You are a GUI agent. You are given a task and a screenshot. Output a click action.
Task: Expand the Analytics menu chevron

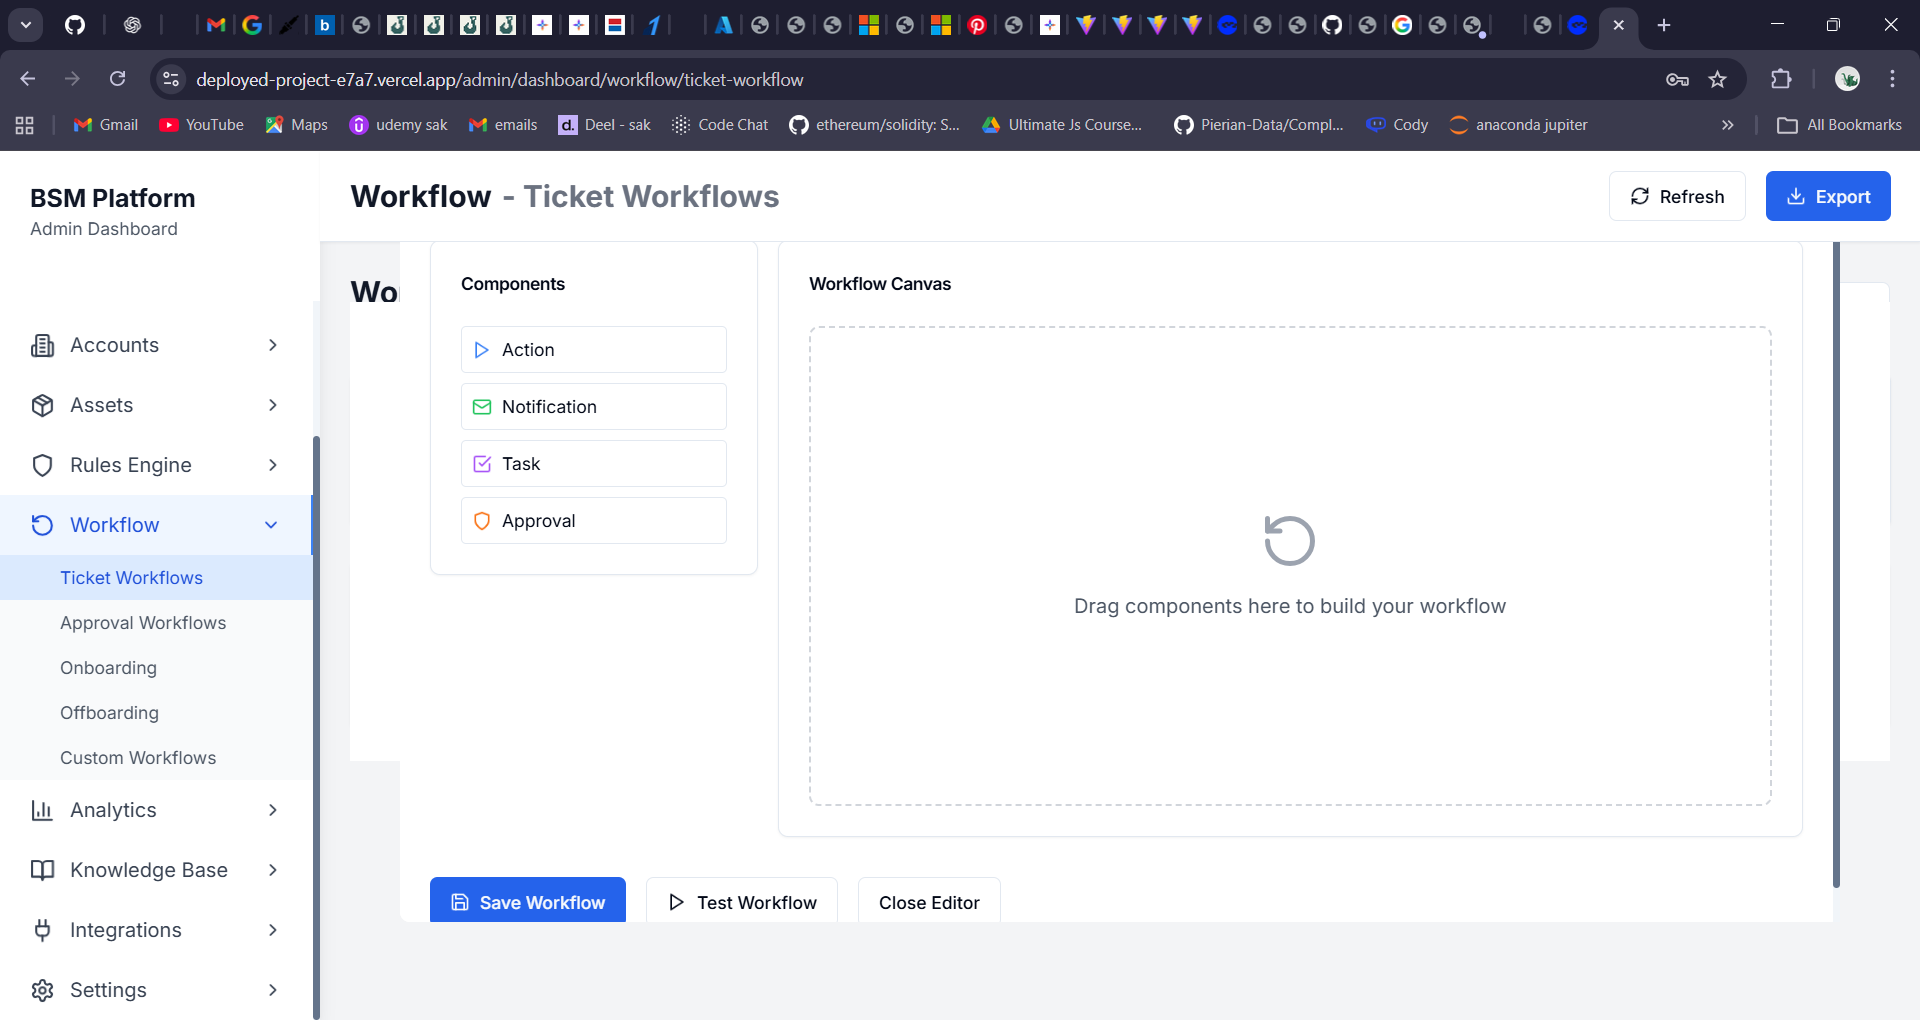(x=273, y=810)
